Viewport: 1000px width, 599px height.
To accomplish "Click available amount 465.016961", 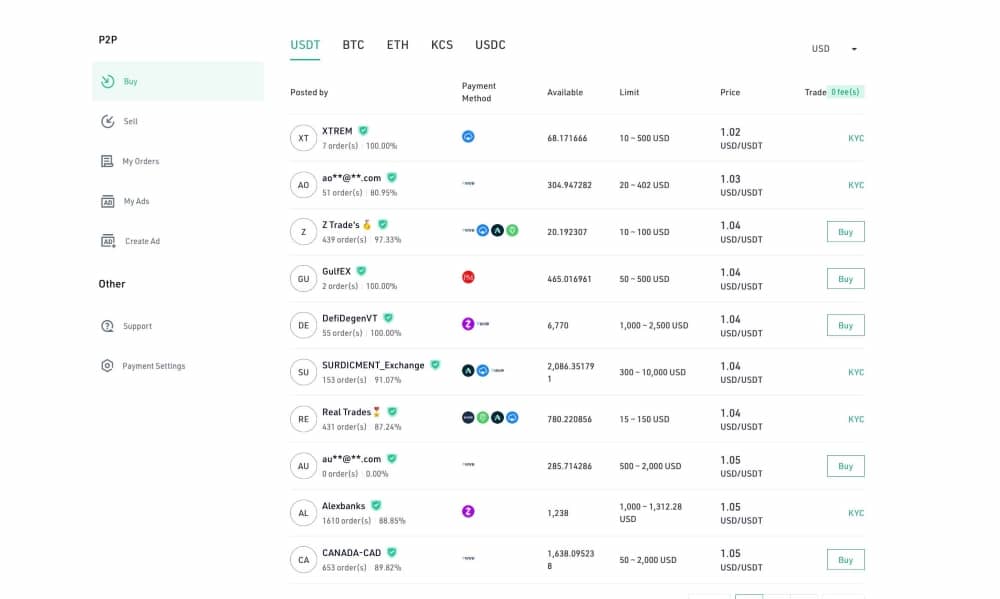I will click(570, 279).
